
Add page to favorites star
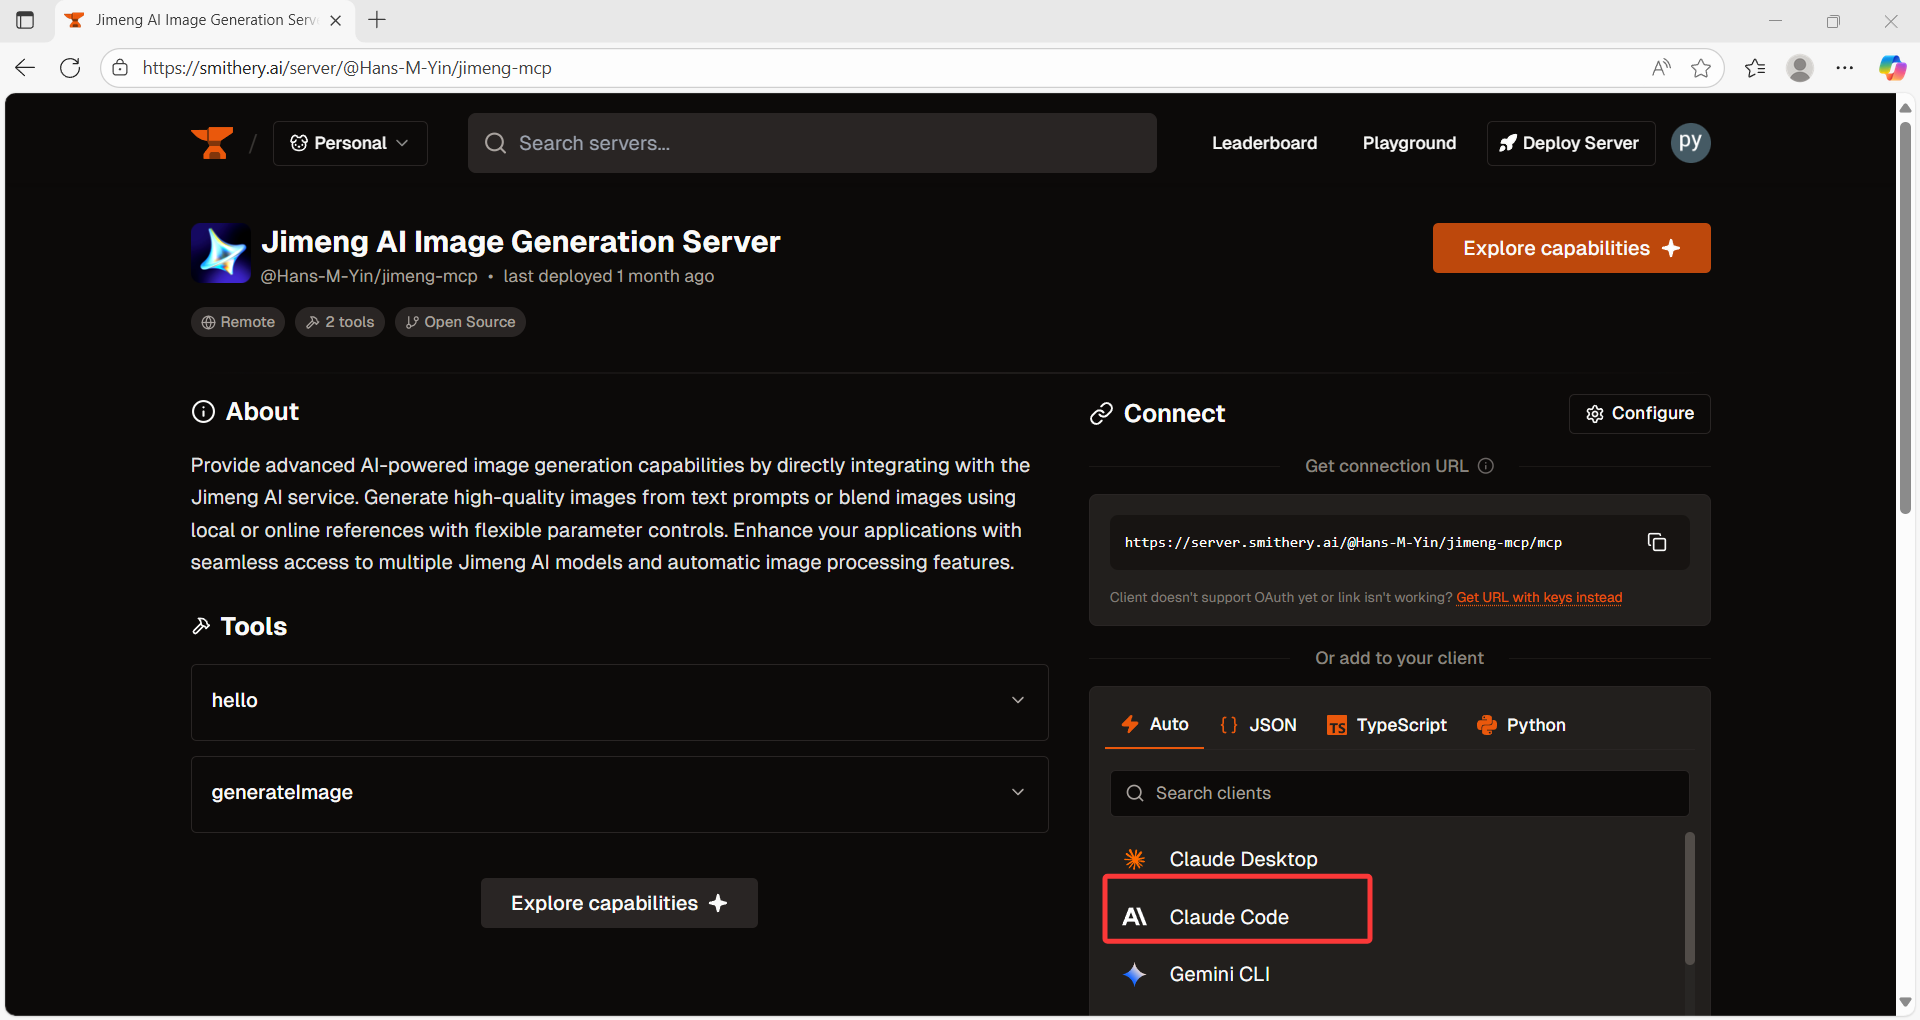[1700, 68]
